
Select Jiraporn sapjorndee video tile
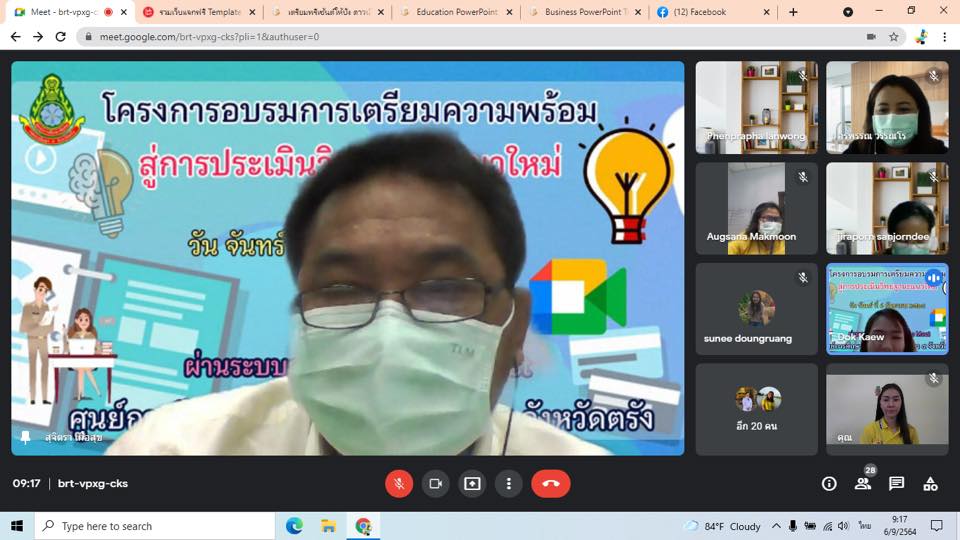(x=887, y=208)
